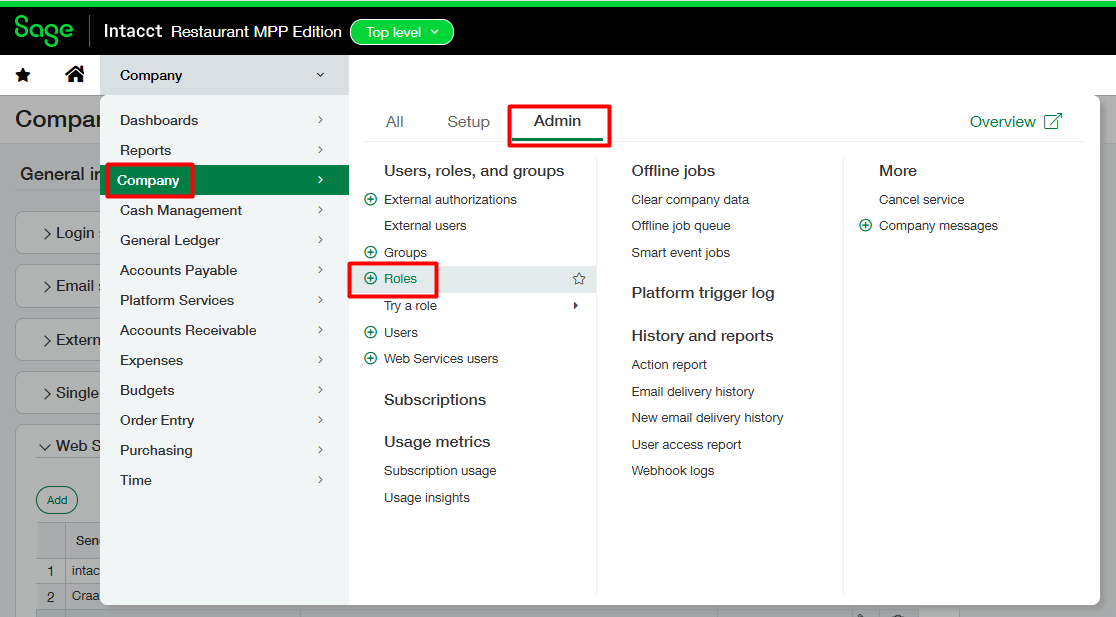The image size is (1116, 617).
Task: Go to the Home icon
Action: point(75,74)
